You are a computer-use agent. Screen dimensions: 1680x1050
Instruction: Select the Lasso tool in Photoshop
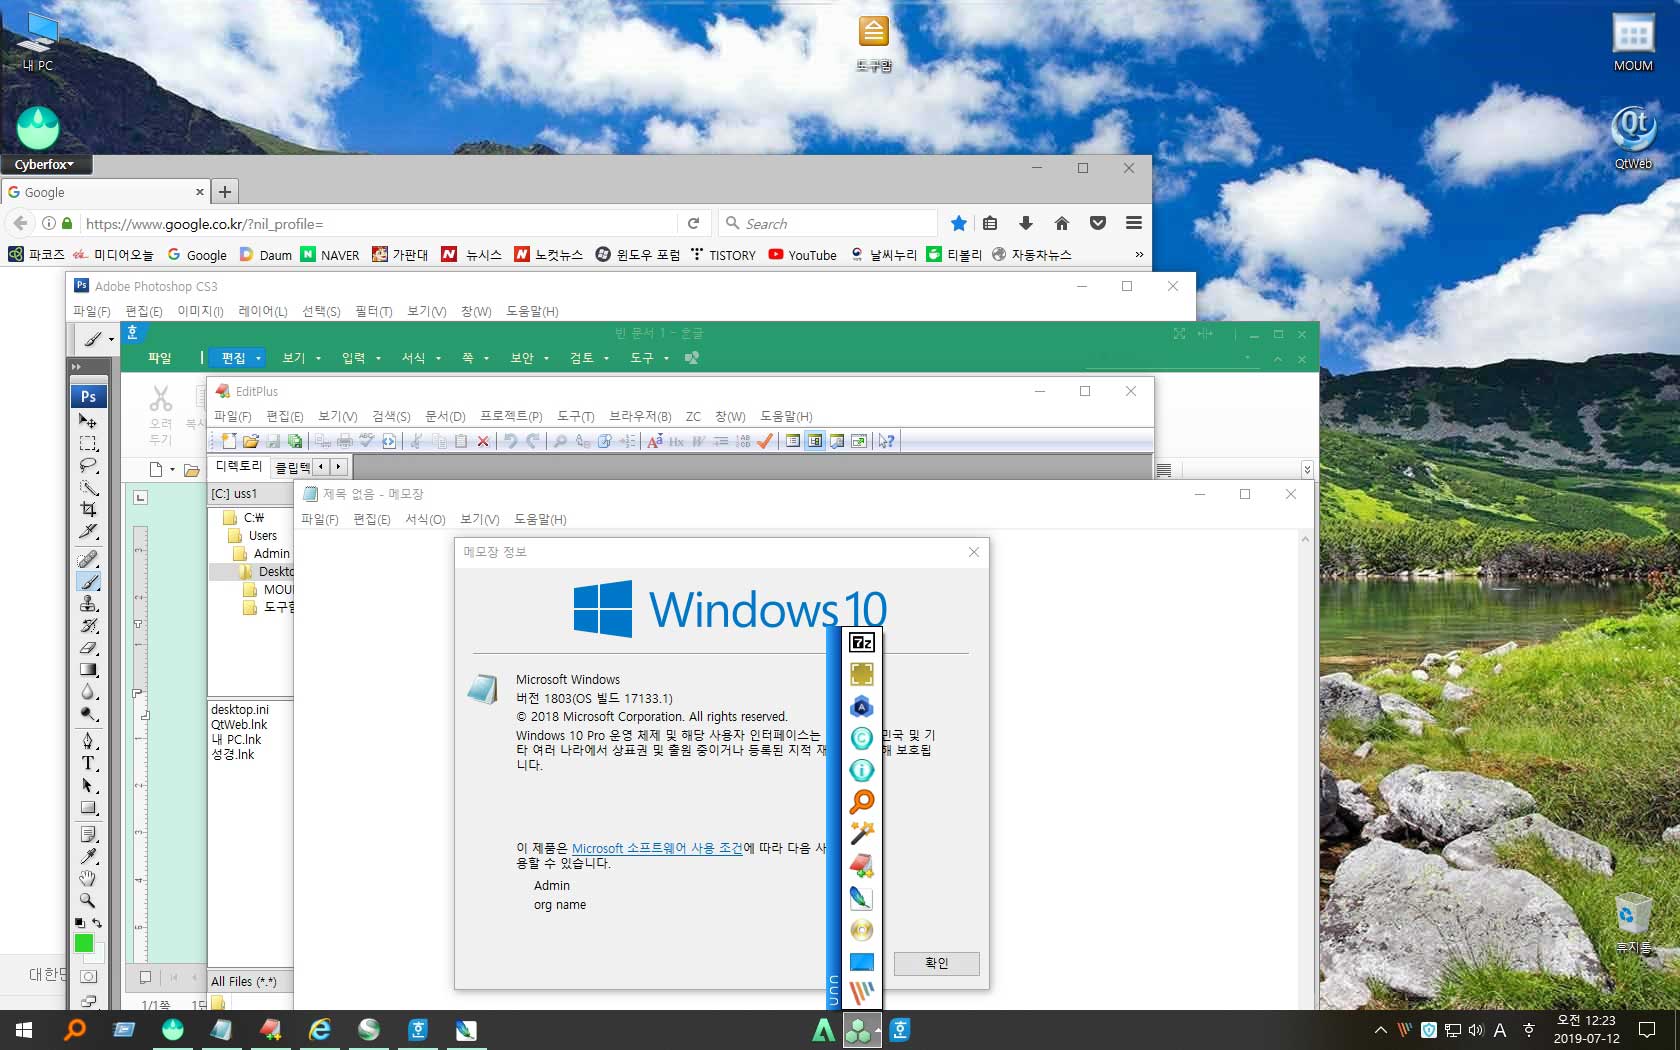[88, 465]
